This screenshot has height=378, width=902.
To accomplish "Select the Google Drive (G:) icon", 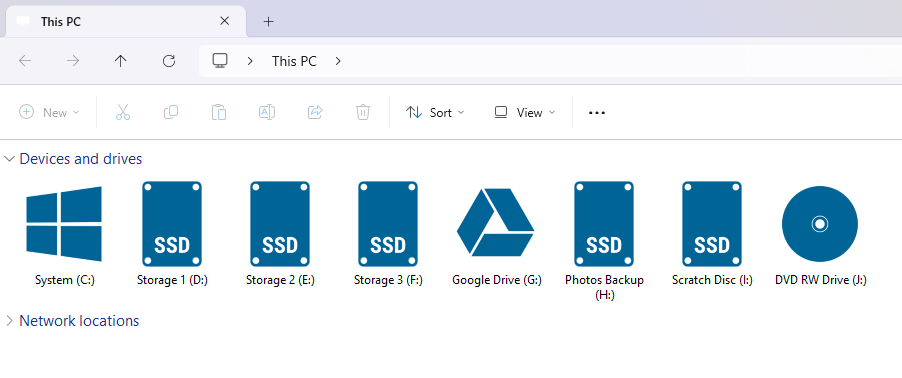I will [x=496, y=222].
